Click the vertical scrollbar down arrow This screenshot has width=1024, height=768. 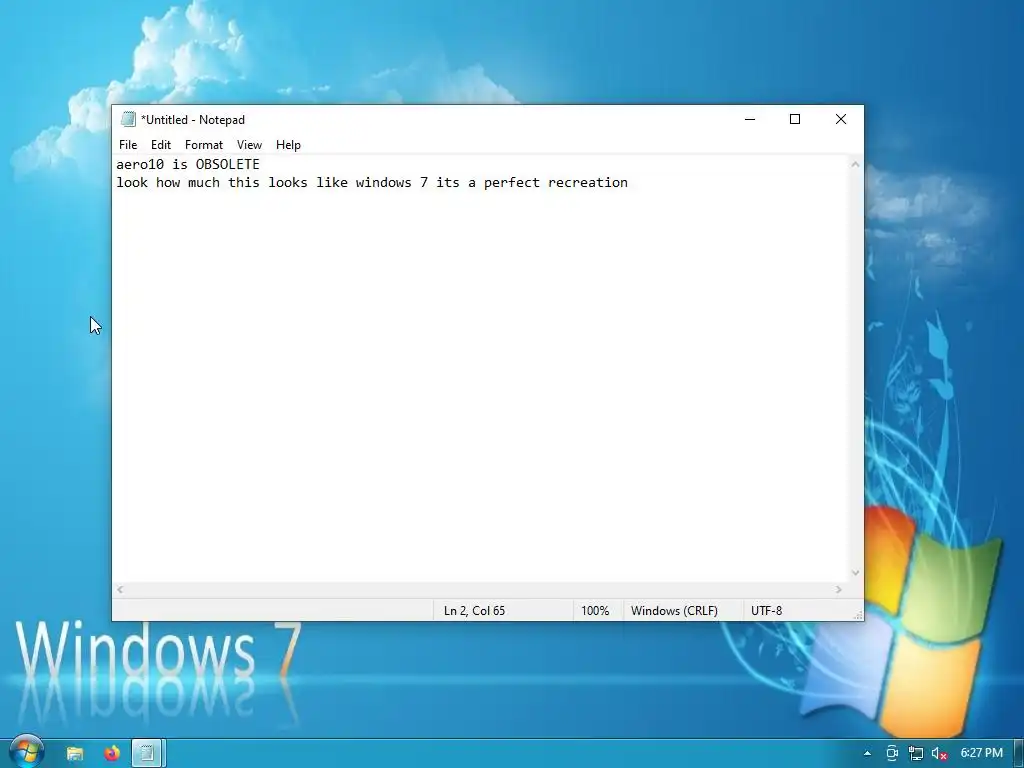click(x=855, y=573)
